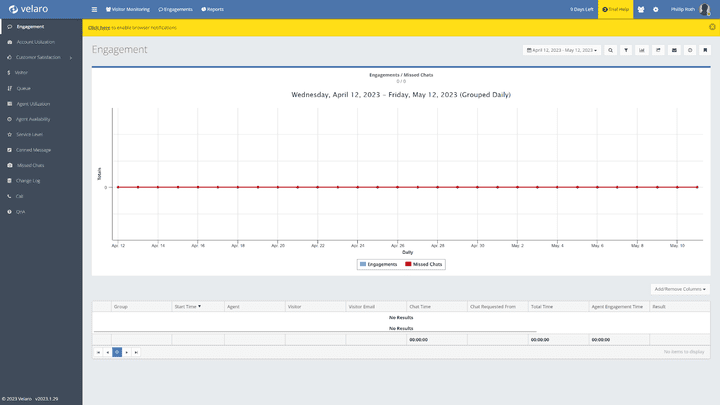This screenshot has width=720, height=405.
Task: Collapse the sidebar with the hamburger icon
Action: tap(94, 9)
